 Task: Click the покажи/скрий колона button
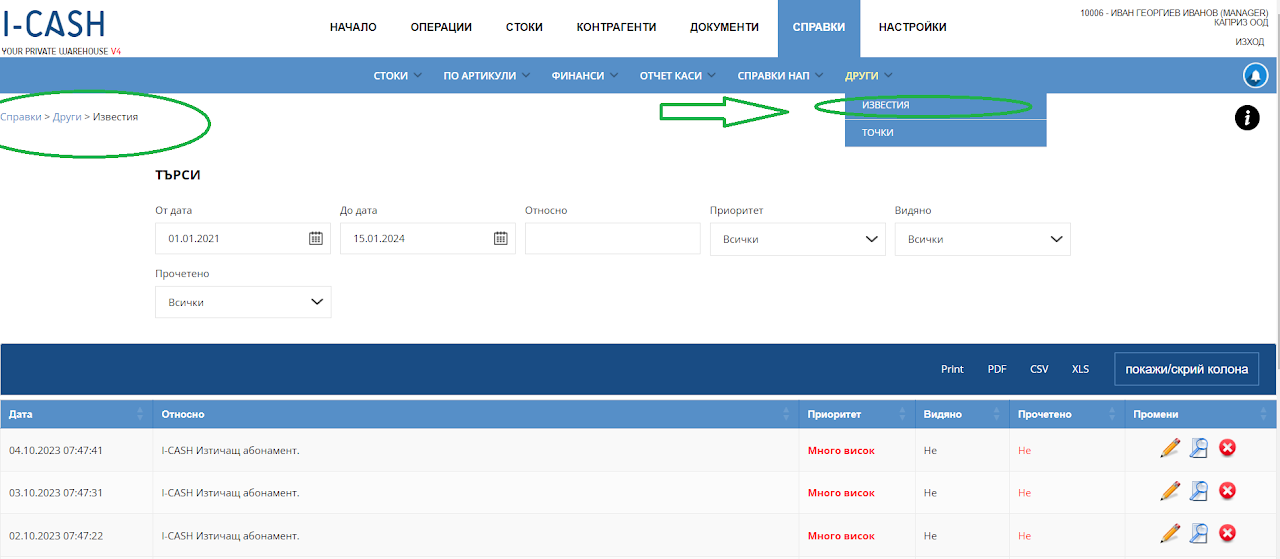point(1187,369)
